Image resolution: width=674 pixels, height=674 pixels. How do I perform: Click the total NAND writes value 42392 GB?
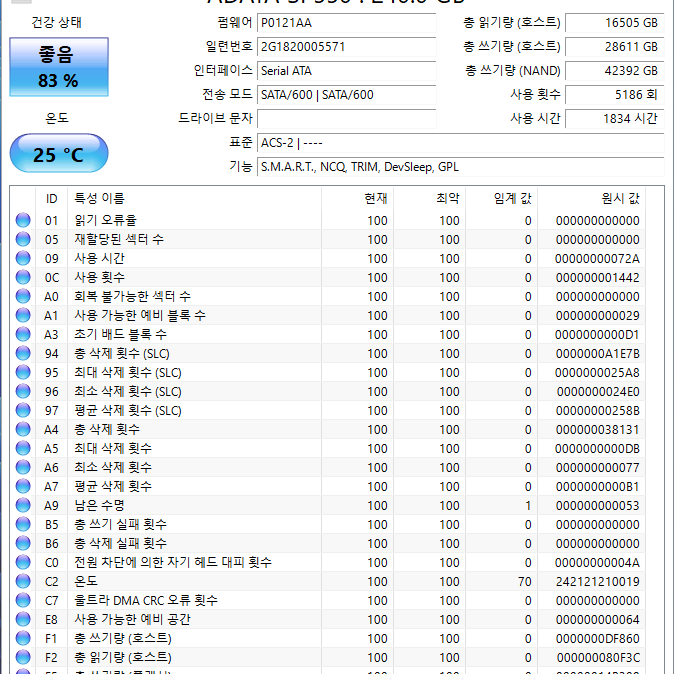(615, 71)
